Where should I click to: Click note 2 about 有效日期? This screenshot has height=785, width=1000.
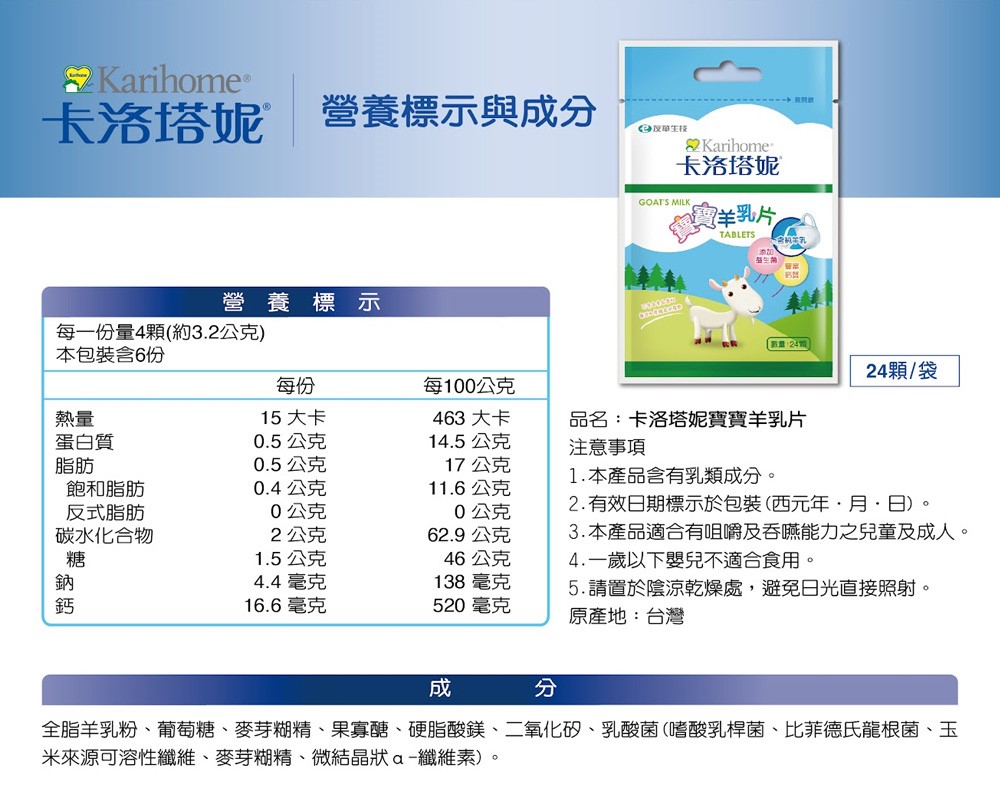point(749,503)
